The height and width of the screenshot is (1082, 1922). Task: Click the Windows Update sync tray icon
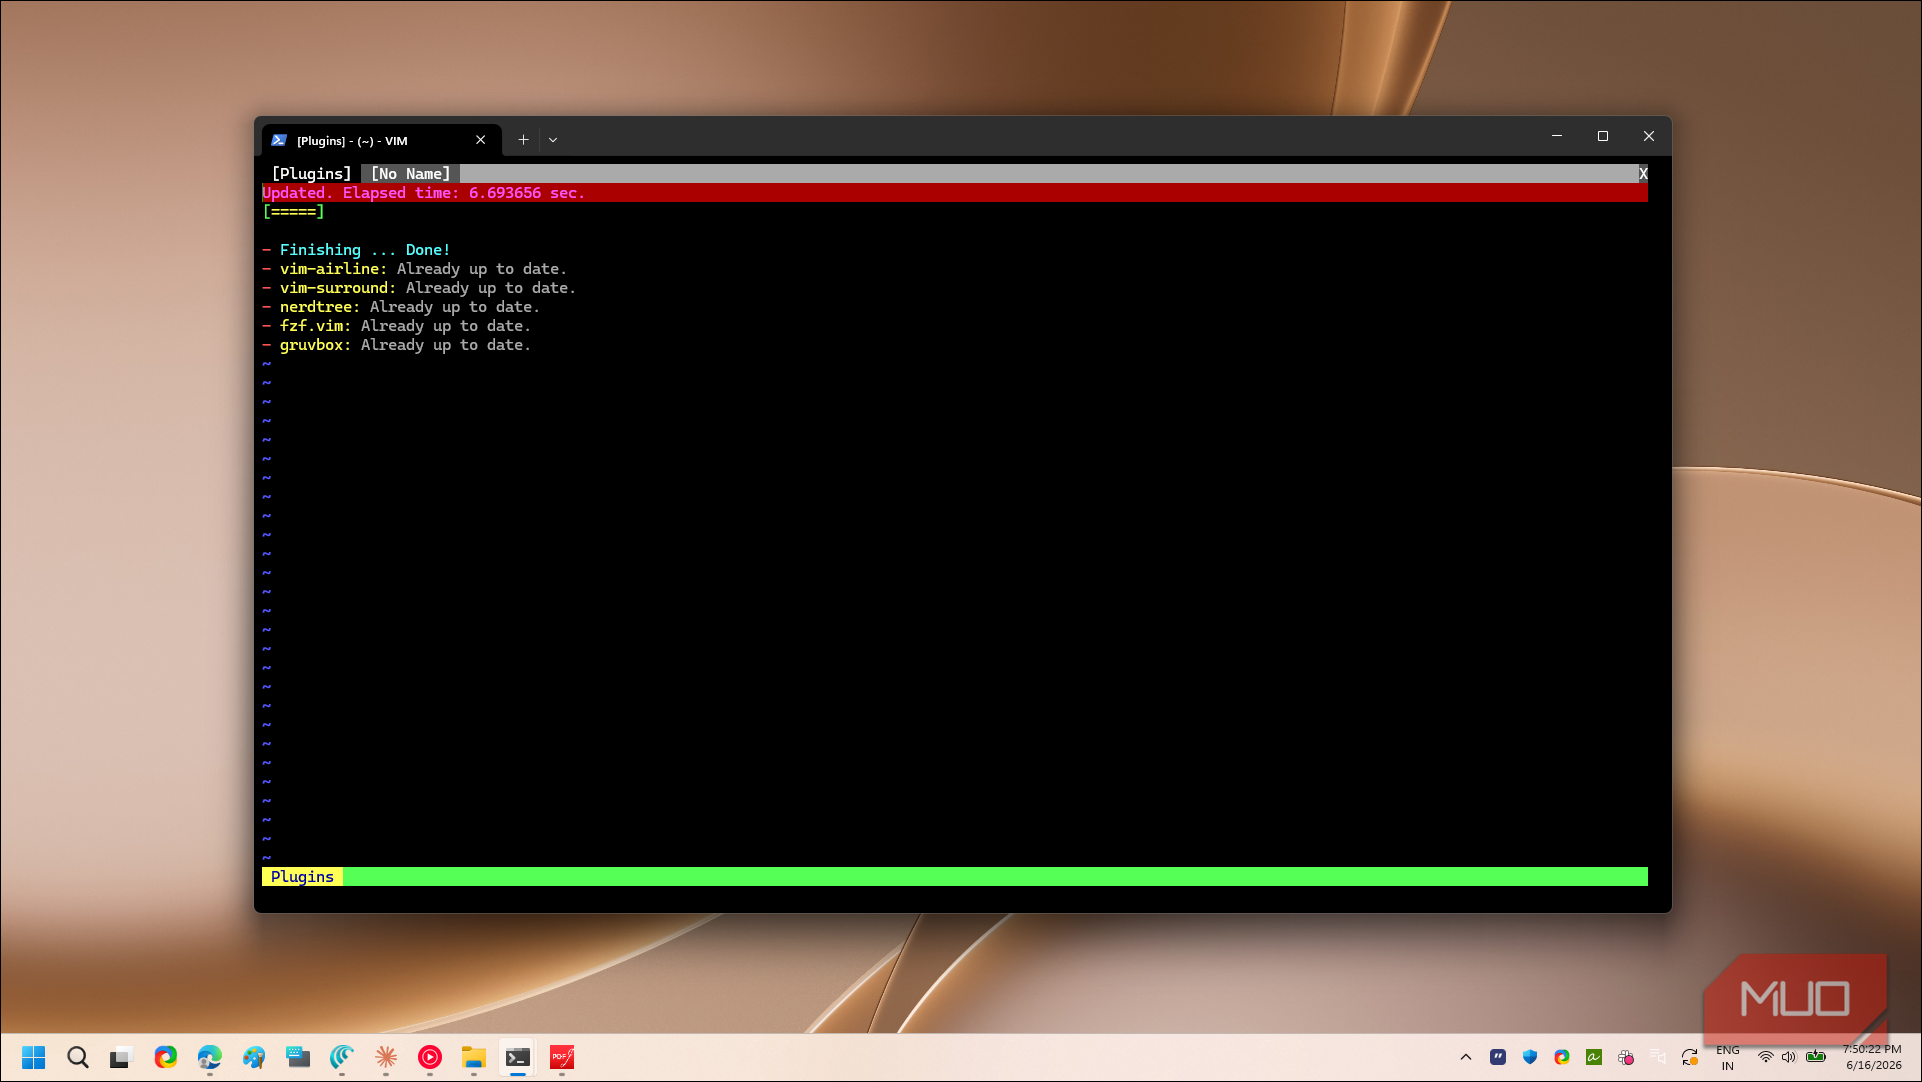[x=1690, y=1057]
